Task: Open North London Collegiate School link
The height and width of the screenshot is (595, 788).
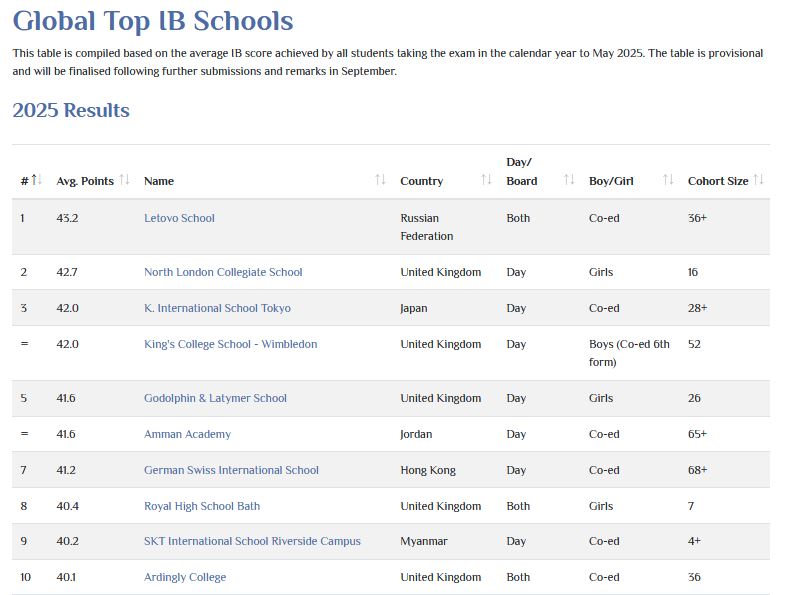Action: click(223, 272)
